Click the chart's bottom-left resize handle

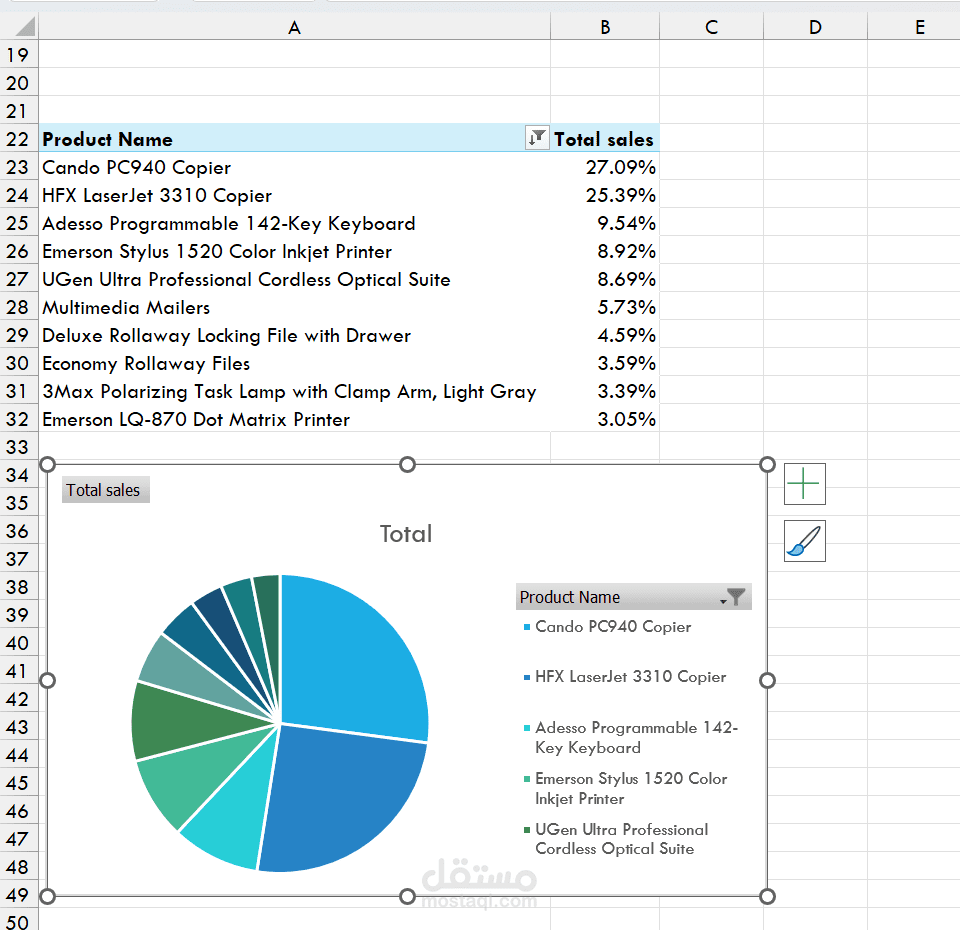click(x=48, y=896)
